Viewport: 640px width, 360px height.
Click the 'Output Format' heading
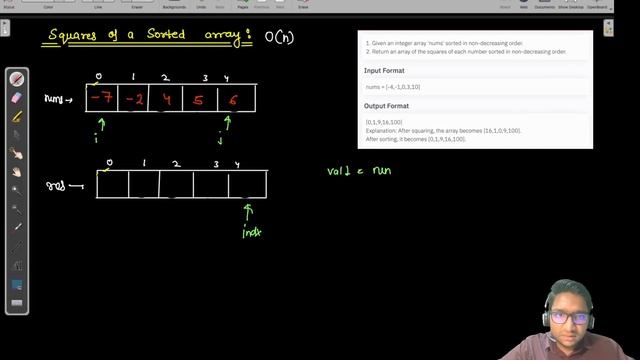coord(386,106)
